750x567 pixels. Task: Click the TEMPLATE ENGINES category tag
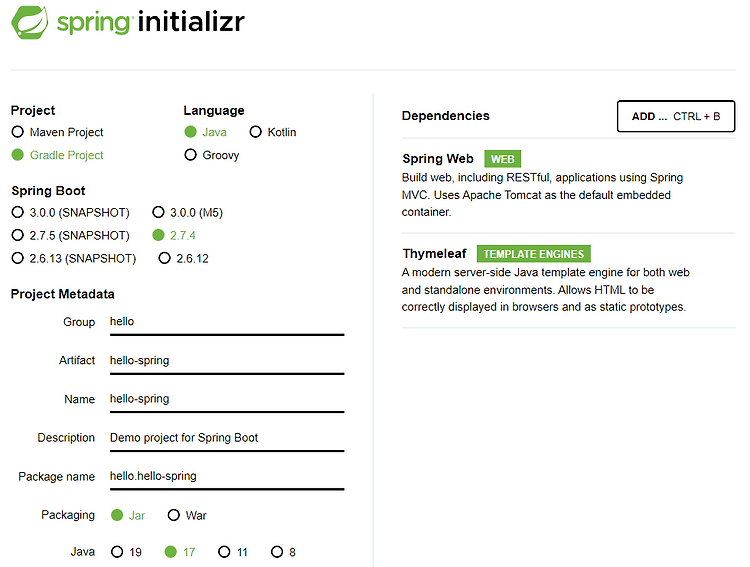(533, 254)
